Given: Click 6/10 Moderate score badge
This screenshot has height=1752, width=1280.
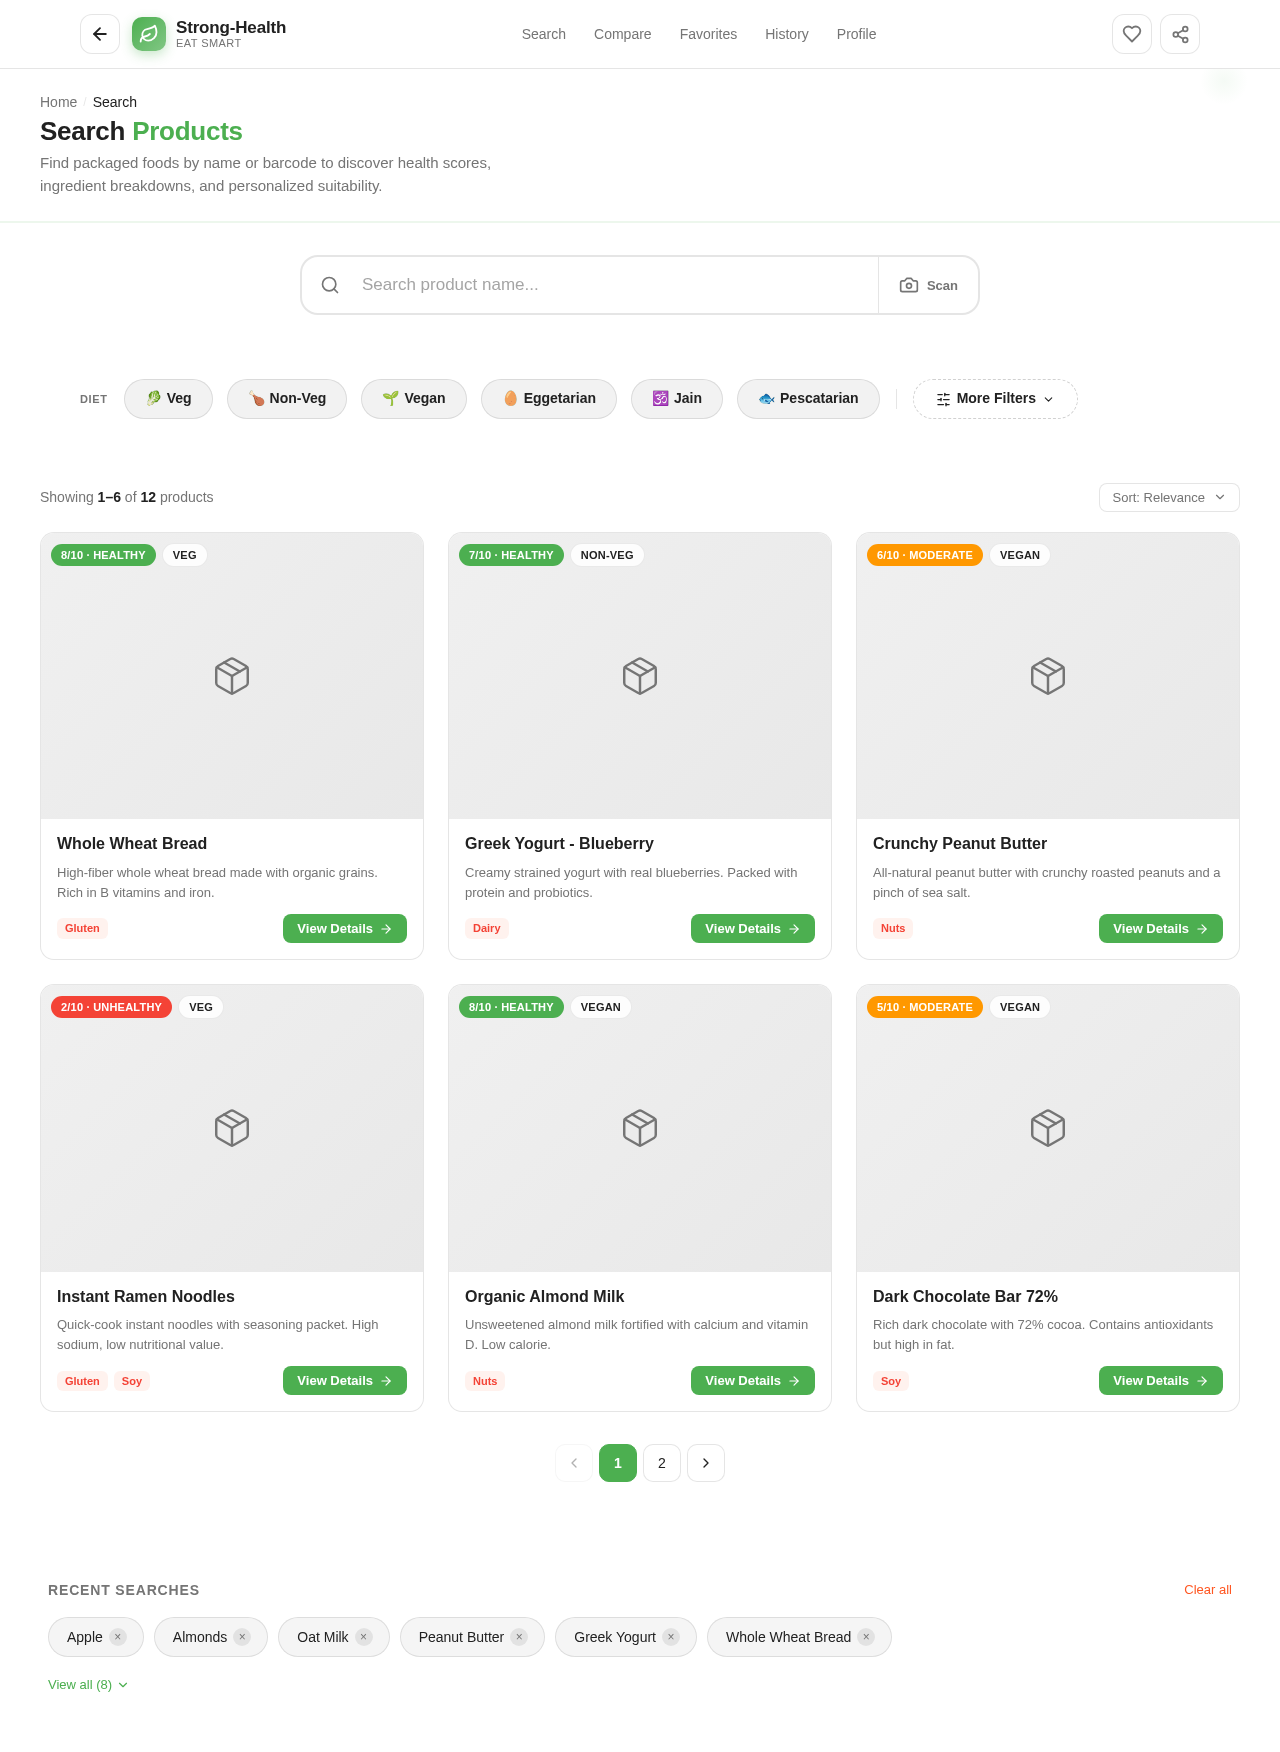Looking at the screenshot, I should click(x=925, y=555).
